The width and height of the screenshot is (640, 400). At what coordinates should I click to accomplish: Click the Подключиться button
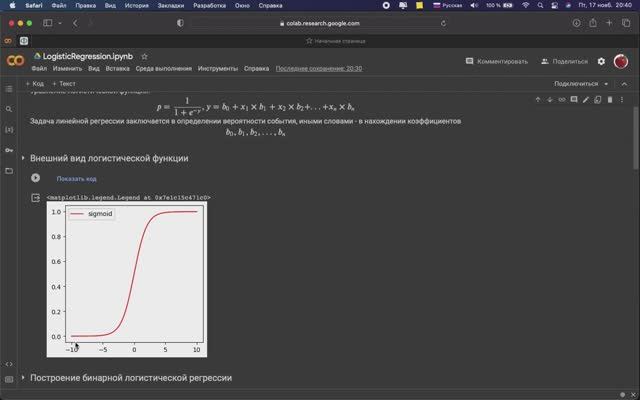coord(576,84)
